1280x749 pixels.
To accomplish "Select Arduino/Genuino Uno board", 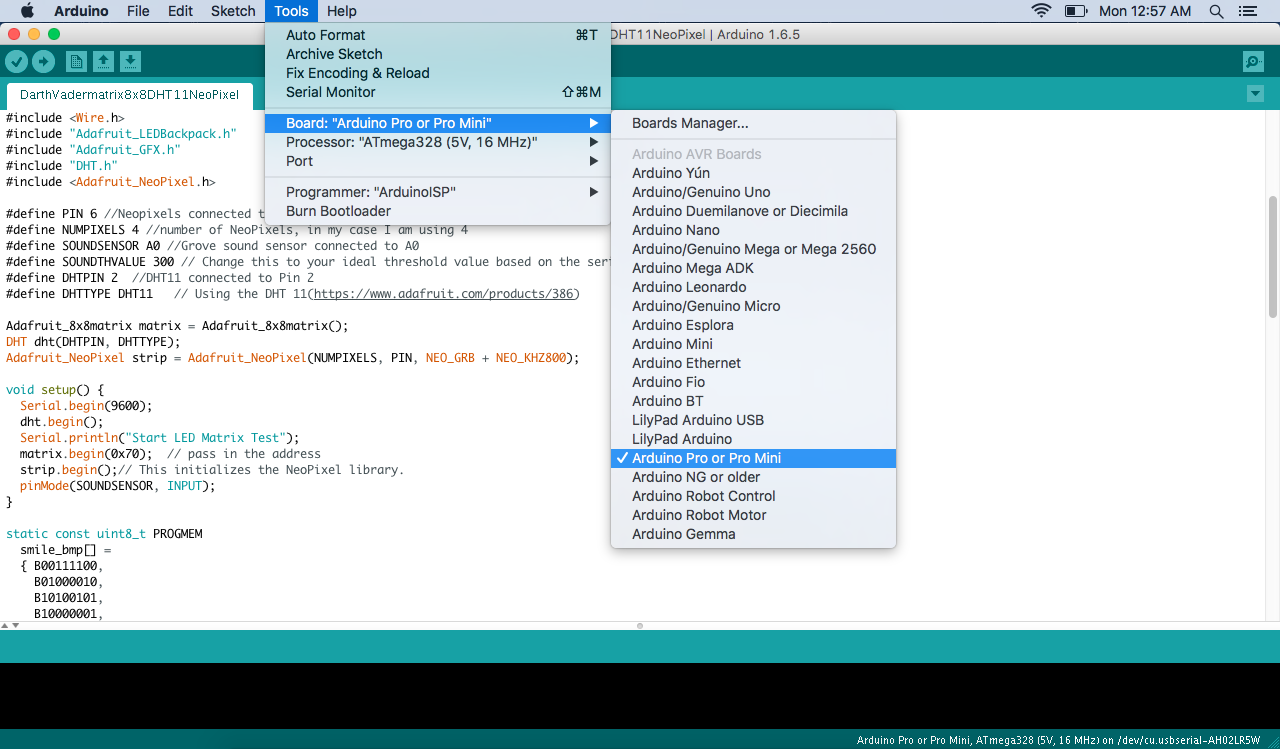I will pyautogui.click(x=753, y=192).
